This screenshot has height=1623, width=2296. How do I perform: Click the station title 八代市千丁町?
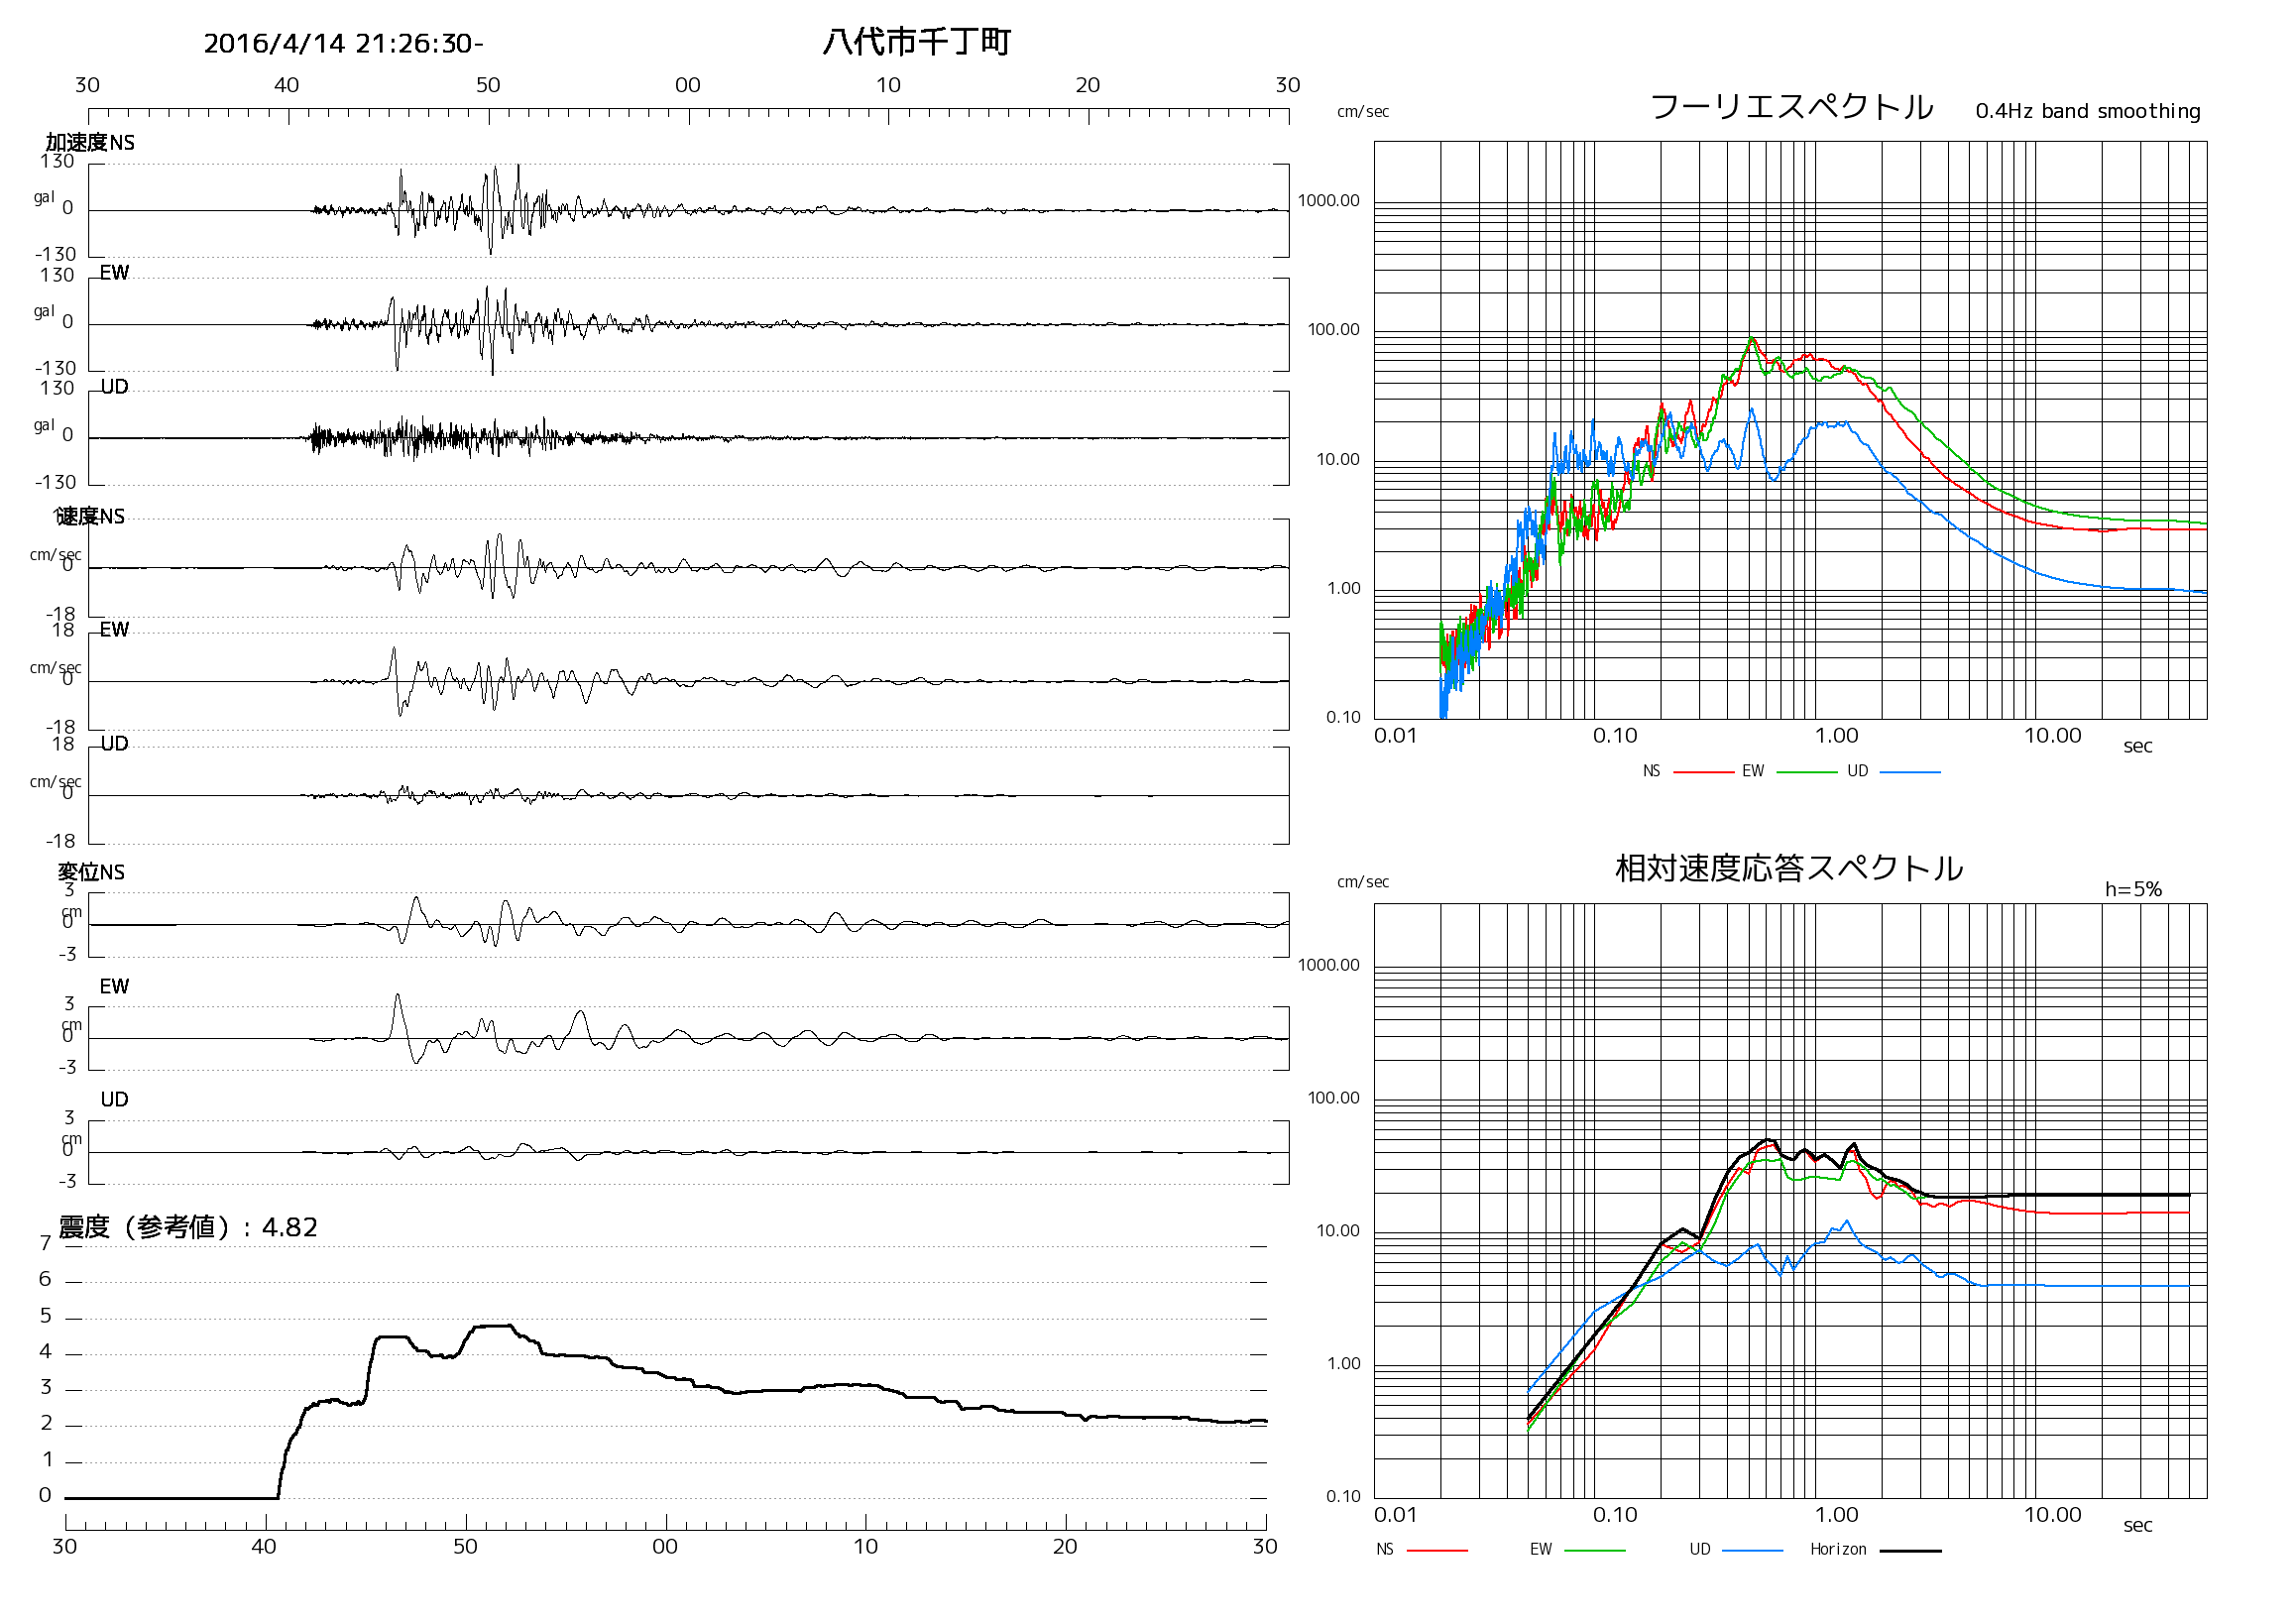click(917, 42)
